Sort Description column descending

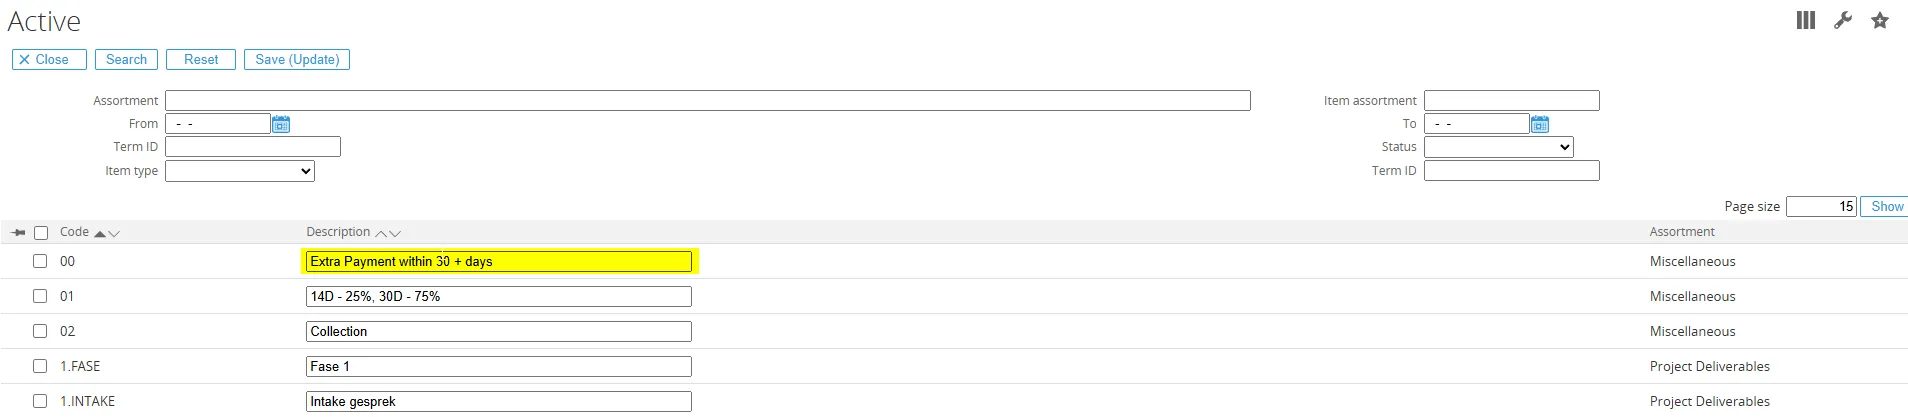pyautogui.click(x=395, y=234)
